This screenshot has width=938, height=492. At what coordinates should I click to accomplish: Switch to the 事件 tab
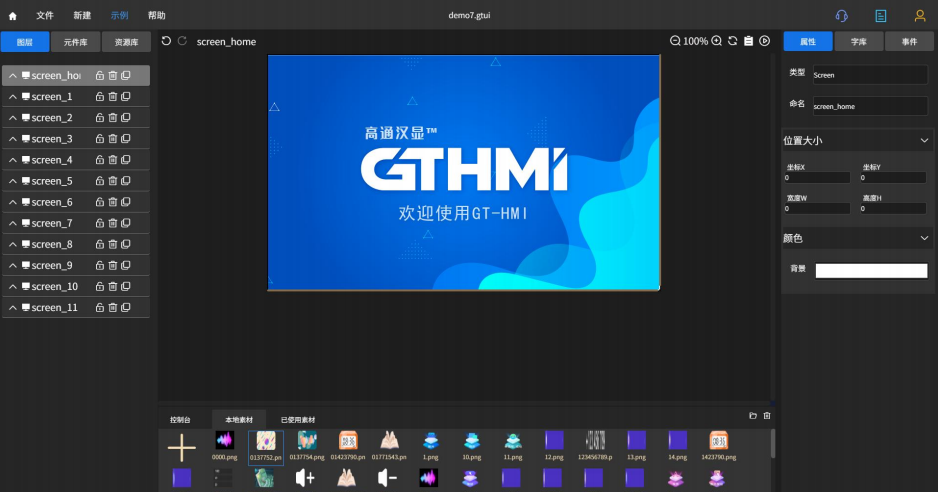[x=909, y=41]
